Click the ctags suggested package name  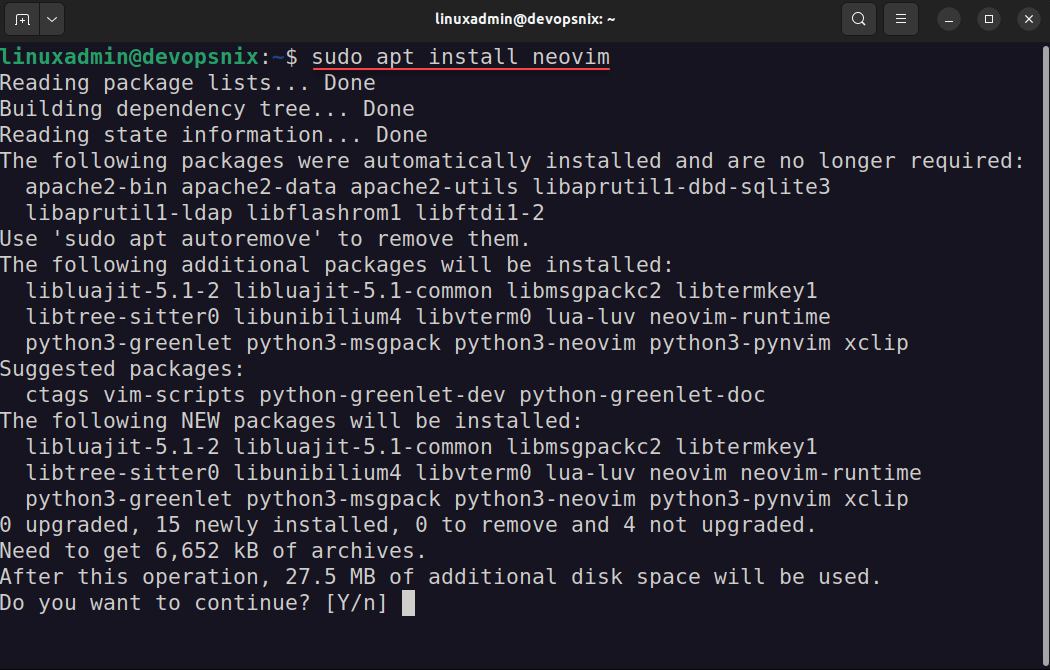(x=58, y=395)
